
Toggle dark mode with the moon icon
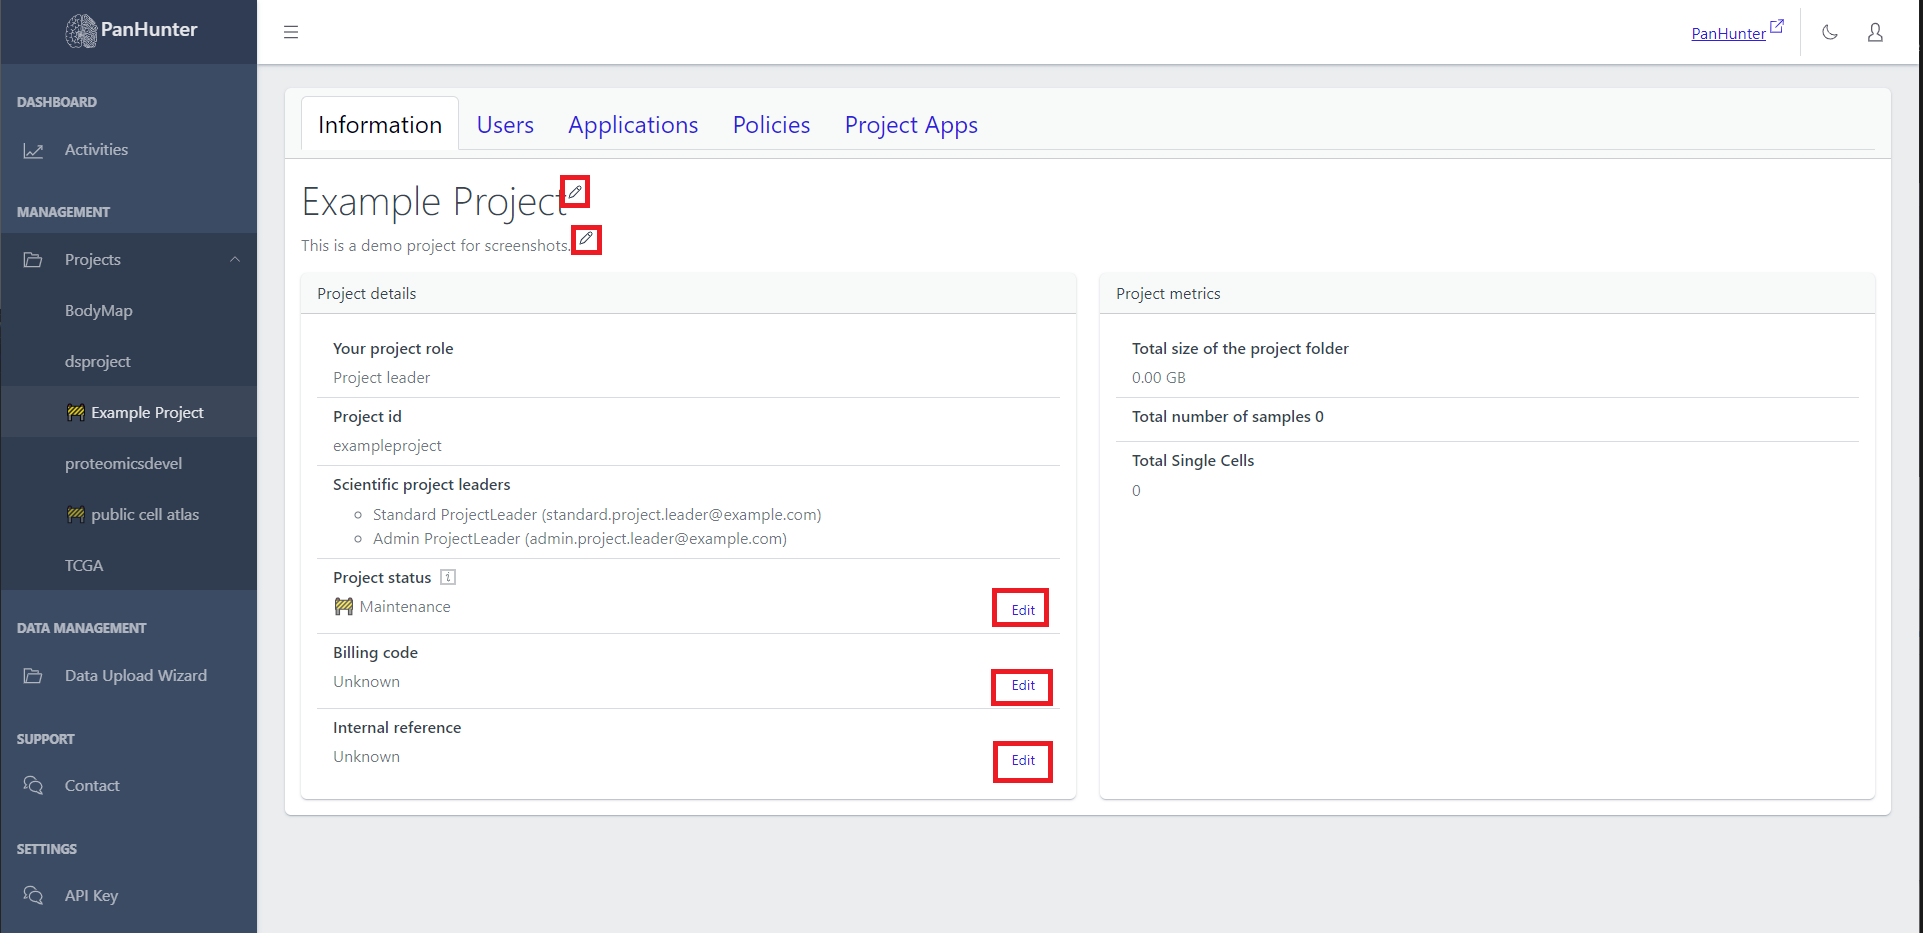click(x=1829, y=32)
